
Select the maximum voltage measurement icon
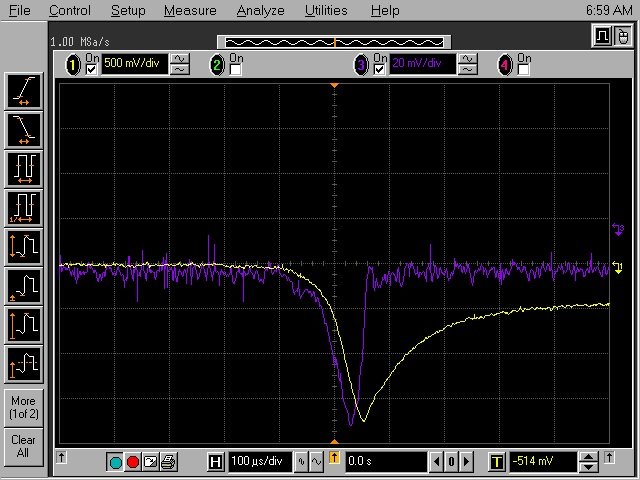[24, 326]
